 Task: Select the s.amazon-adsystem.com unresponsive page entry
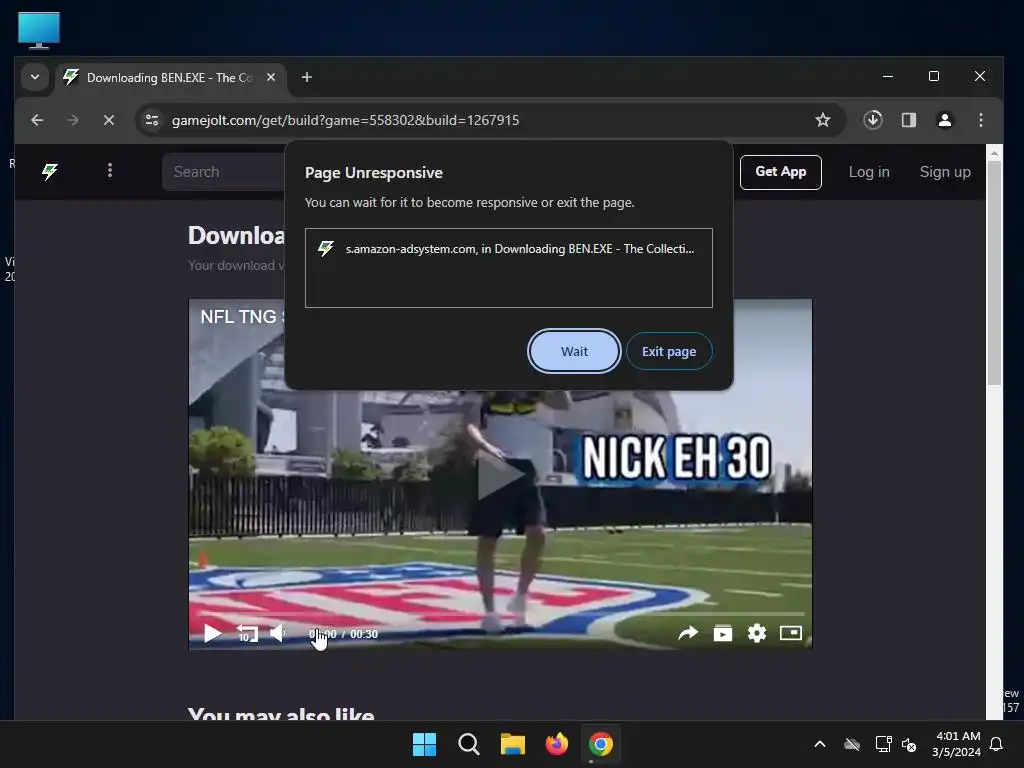(509, 249)
